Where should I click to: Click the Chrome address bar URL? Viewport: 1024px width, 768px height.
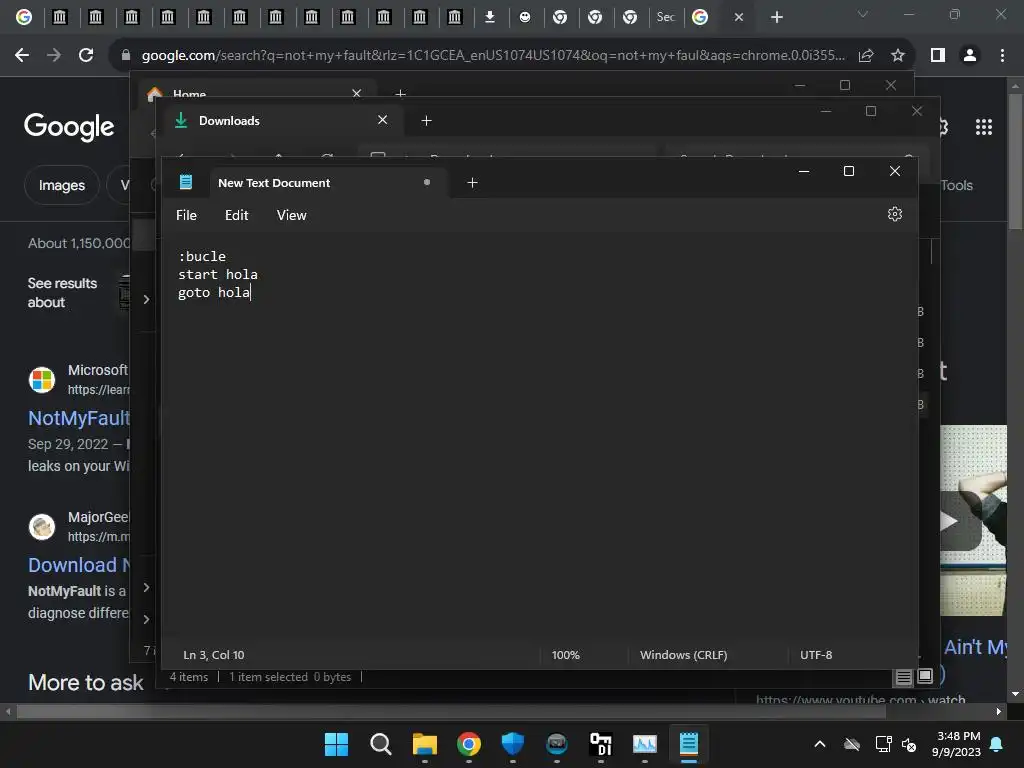tap(493, 56)
